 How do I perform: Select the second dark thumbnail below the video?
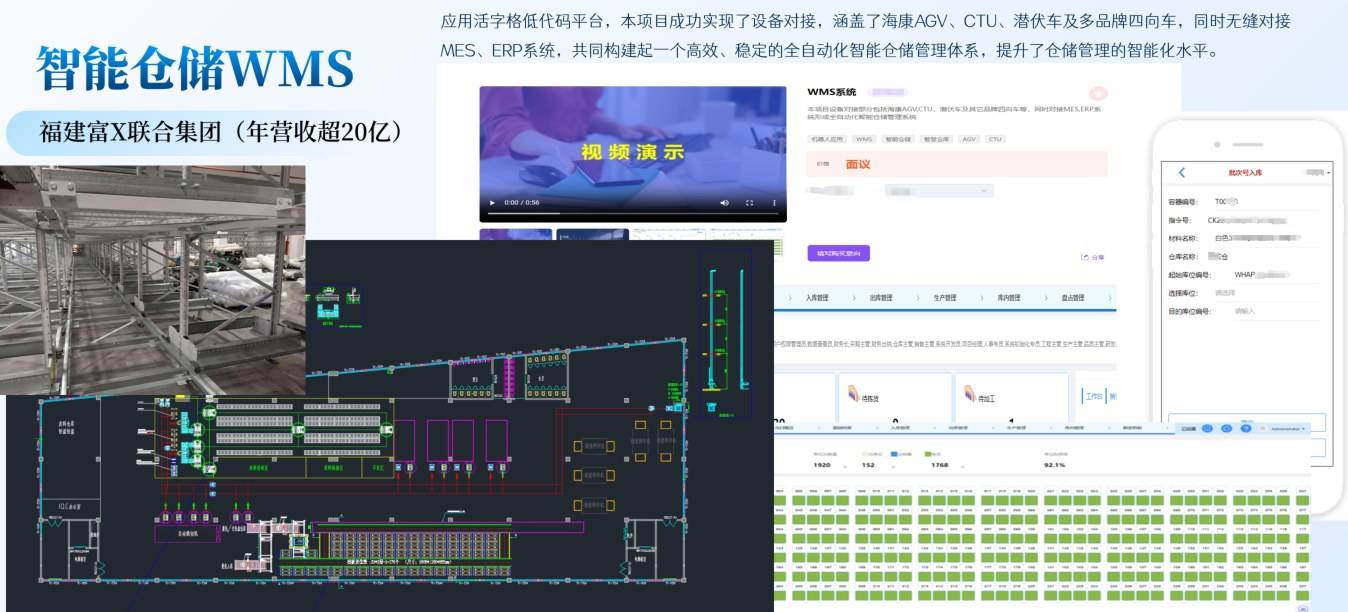591,235
